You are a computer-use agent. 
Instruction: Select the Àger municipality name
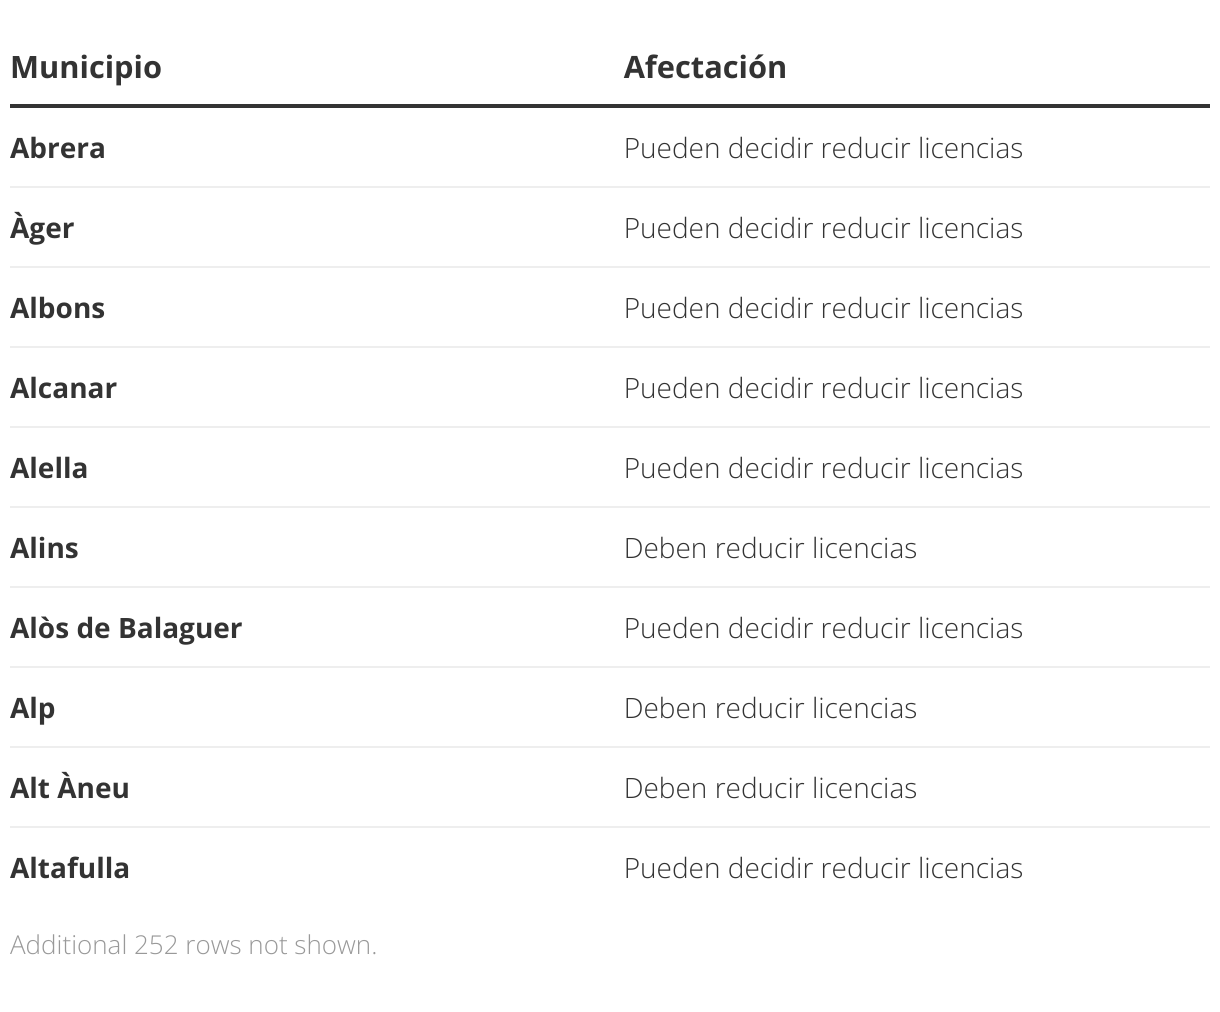click(x=42, y=228)
